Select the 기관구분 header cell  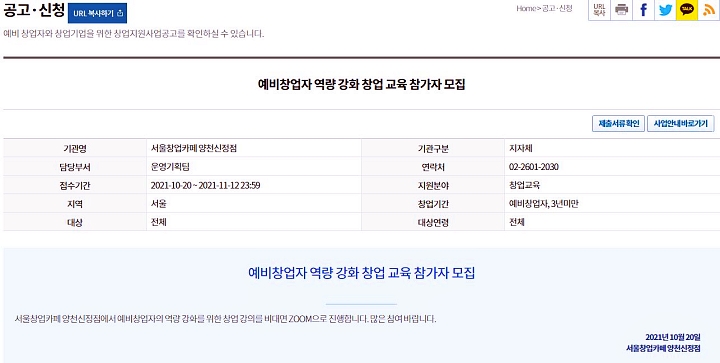pos(433,149)
